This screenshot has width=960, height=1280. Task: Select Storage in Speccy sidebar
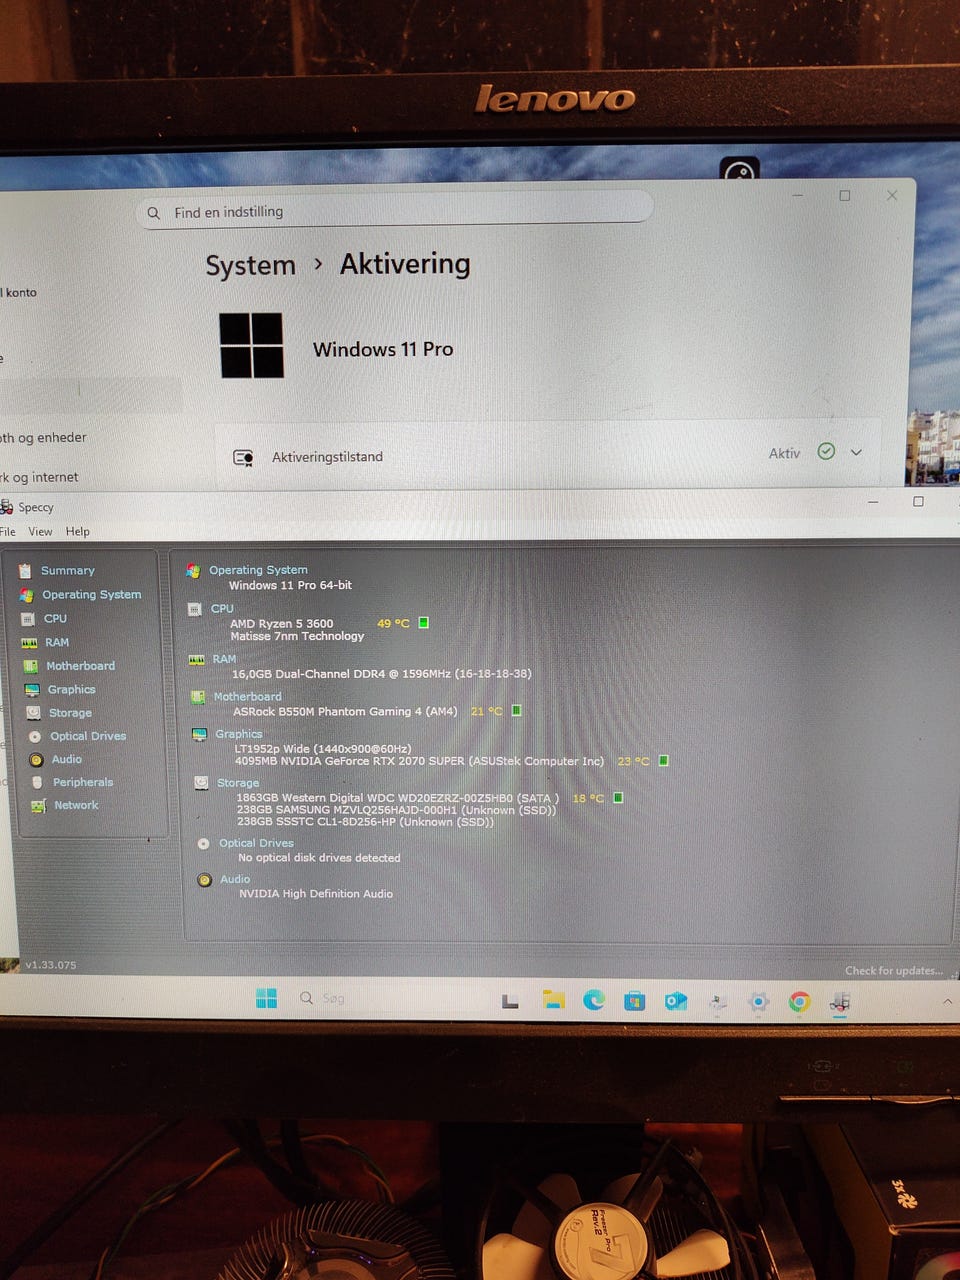point(70,713)
